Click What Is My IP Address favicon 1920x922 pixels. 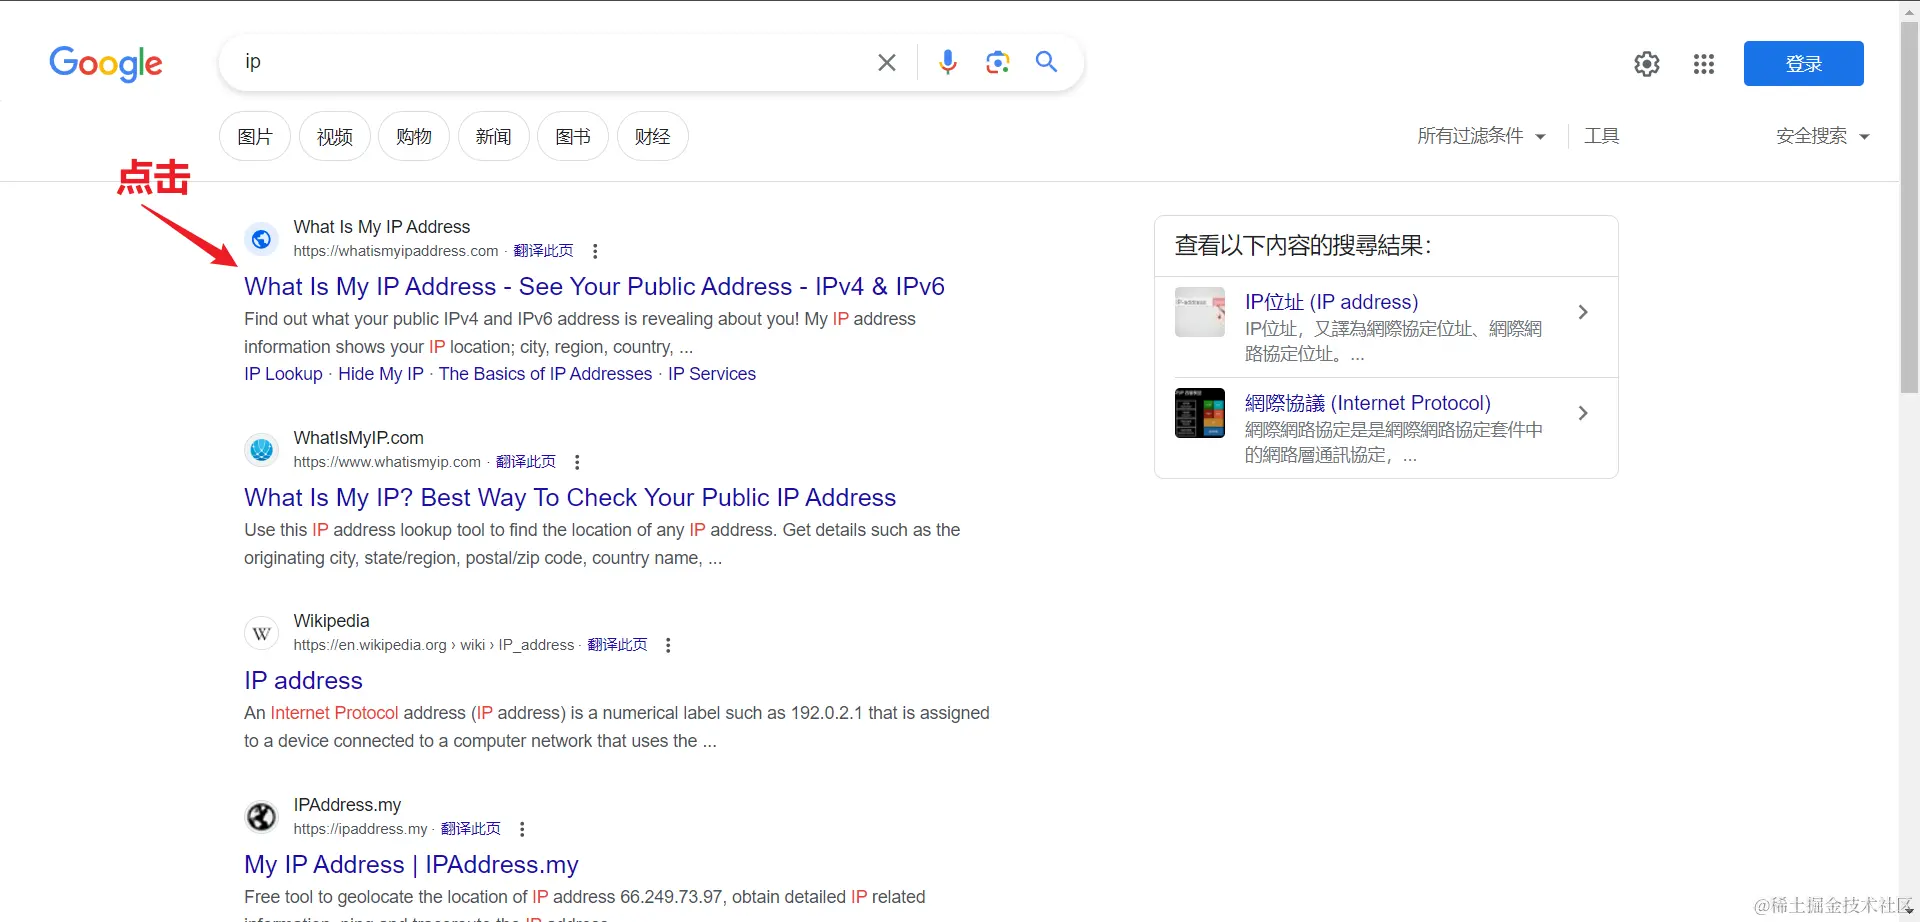(x=261, y=239)
